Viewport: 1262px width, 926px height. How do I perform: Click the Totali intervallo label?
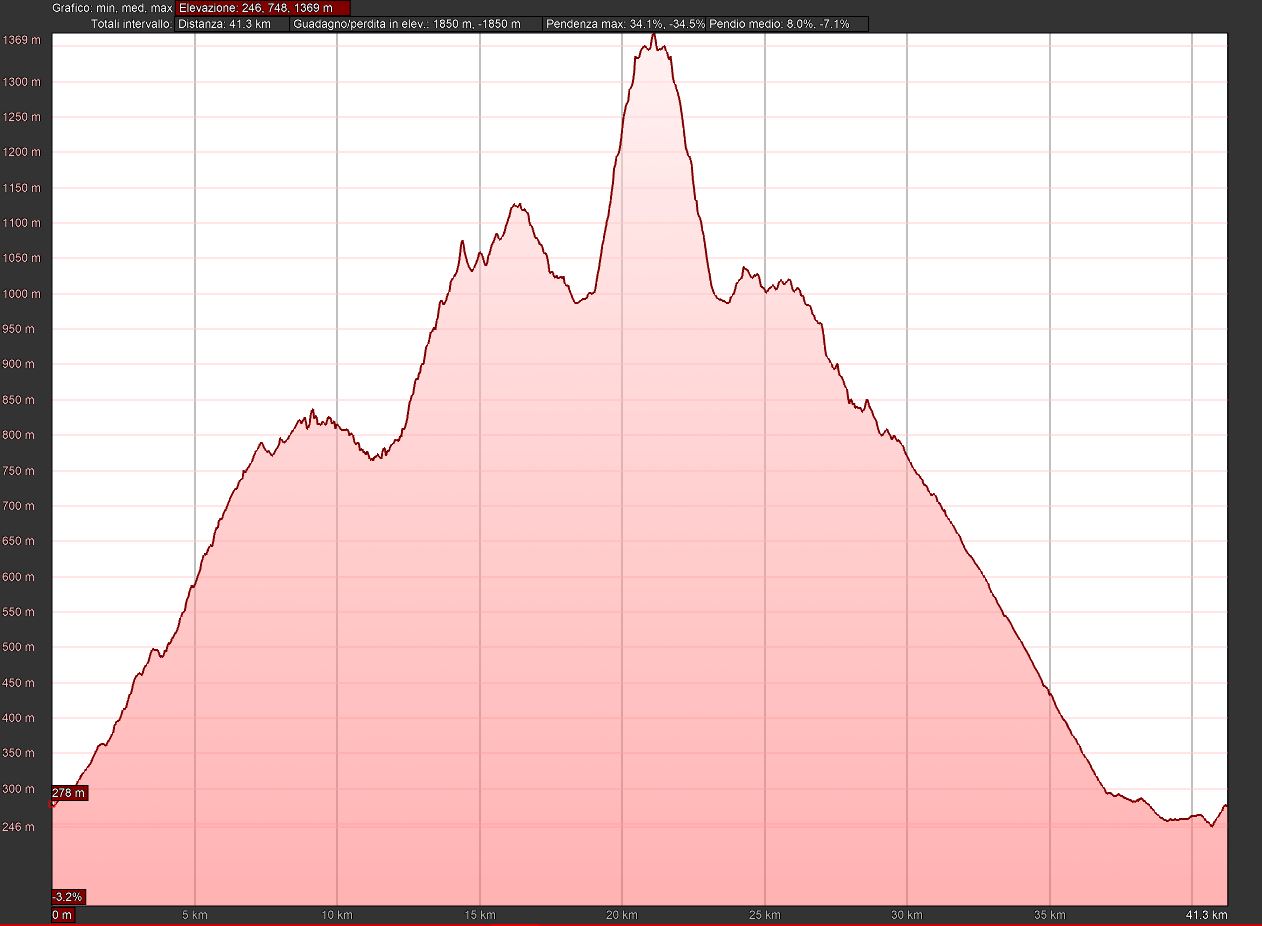point(131,24)
